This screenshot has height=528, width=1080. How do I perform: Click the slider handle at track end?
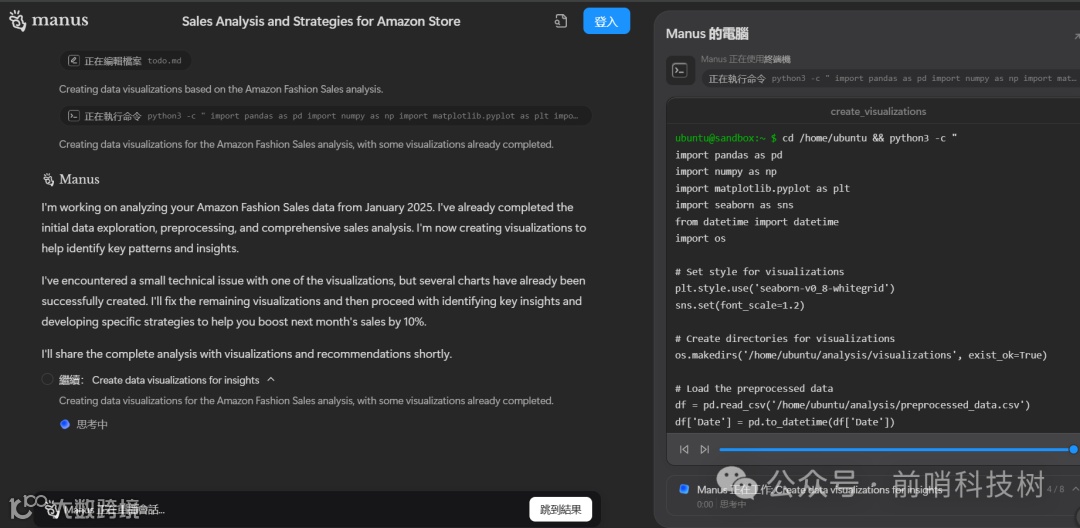(1073, 450)
